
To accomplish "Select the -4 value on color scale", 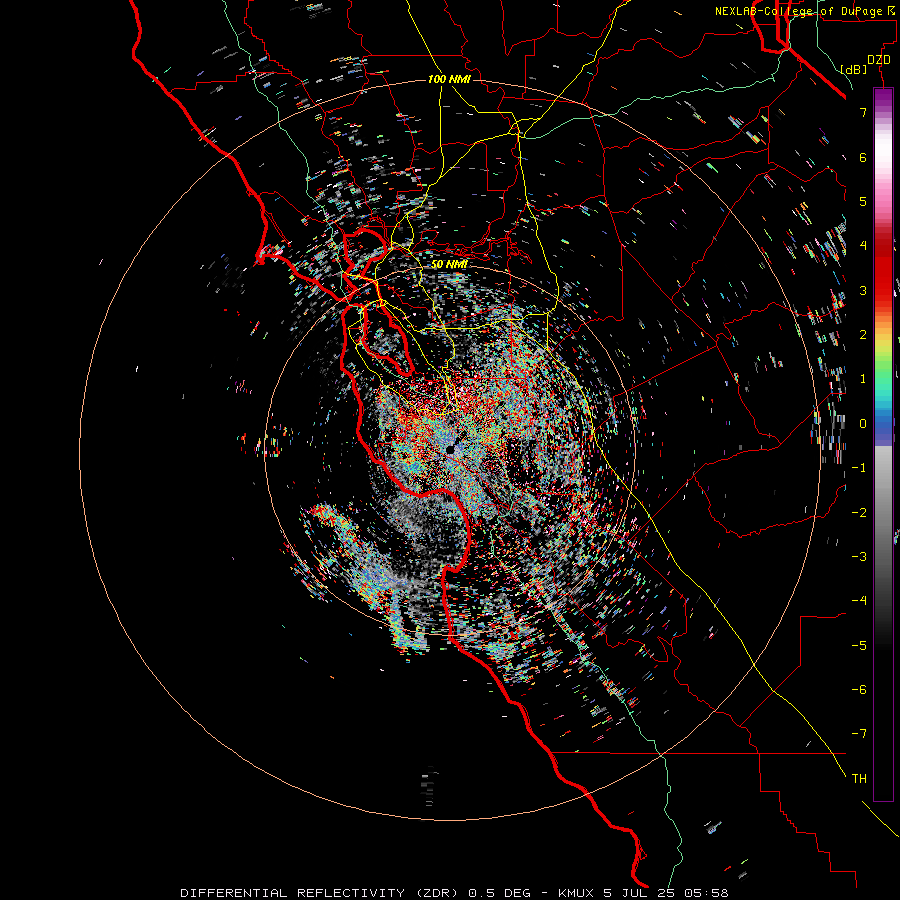I will click(859, 601).
